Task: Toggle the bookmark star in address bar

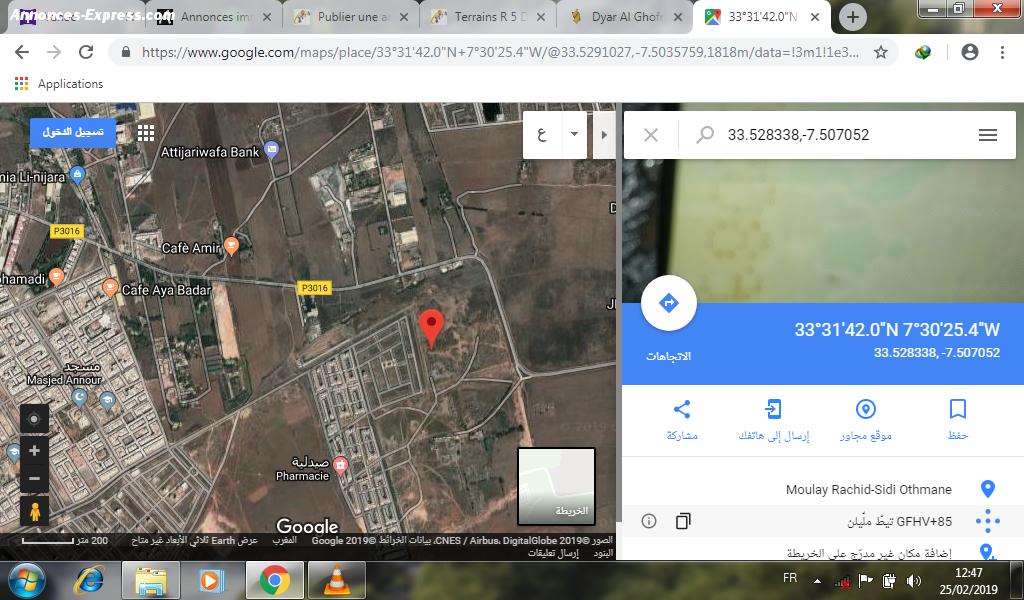Action: pyautogui.click(x=881, y=52)
